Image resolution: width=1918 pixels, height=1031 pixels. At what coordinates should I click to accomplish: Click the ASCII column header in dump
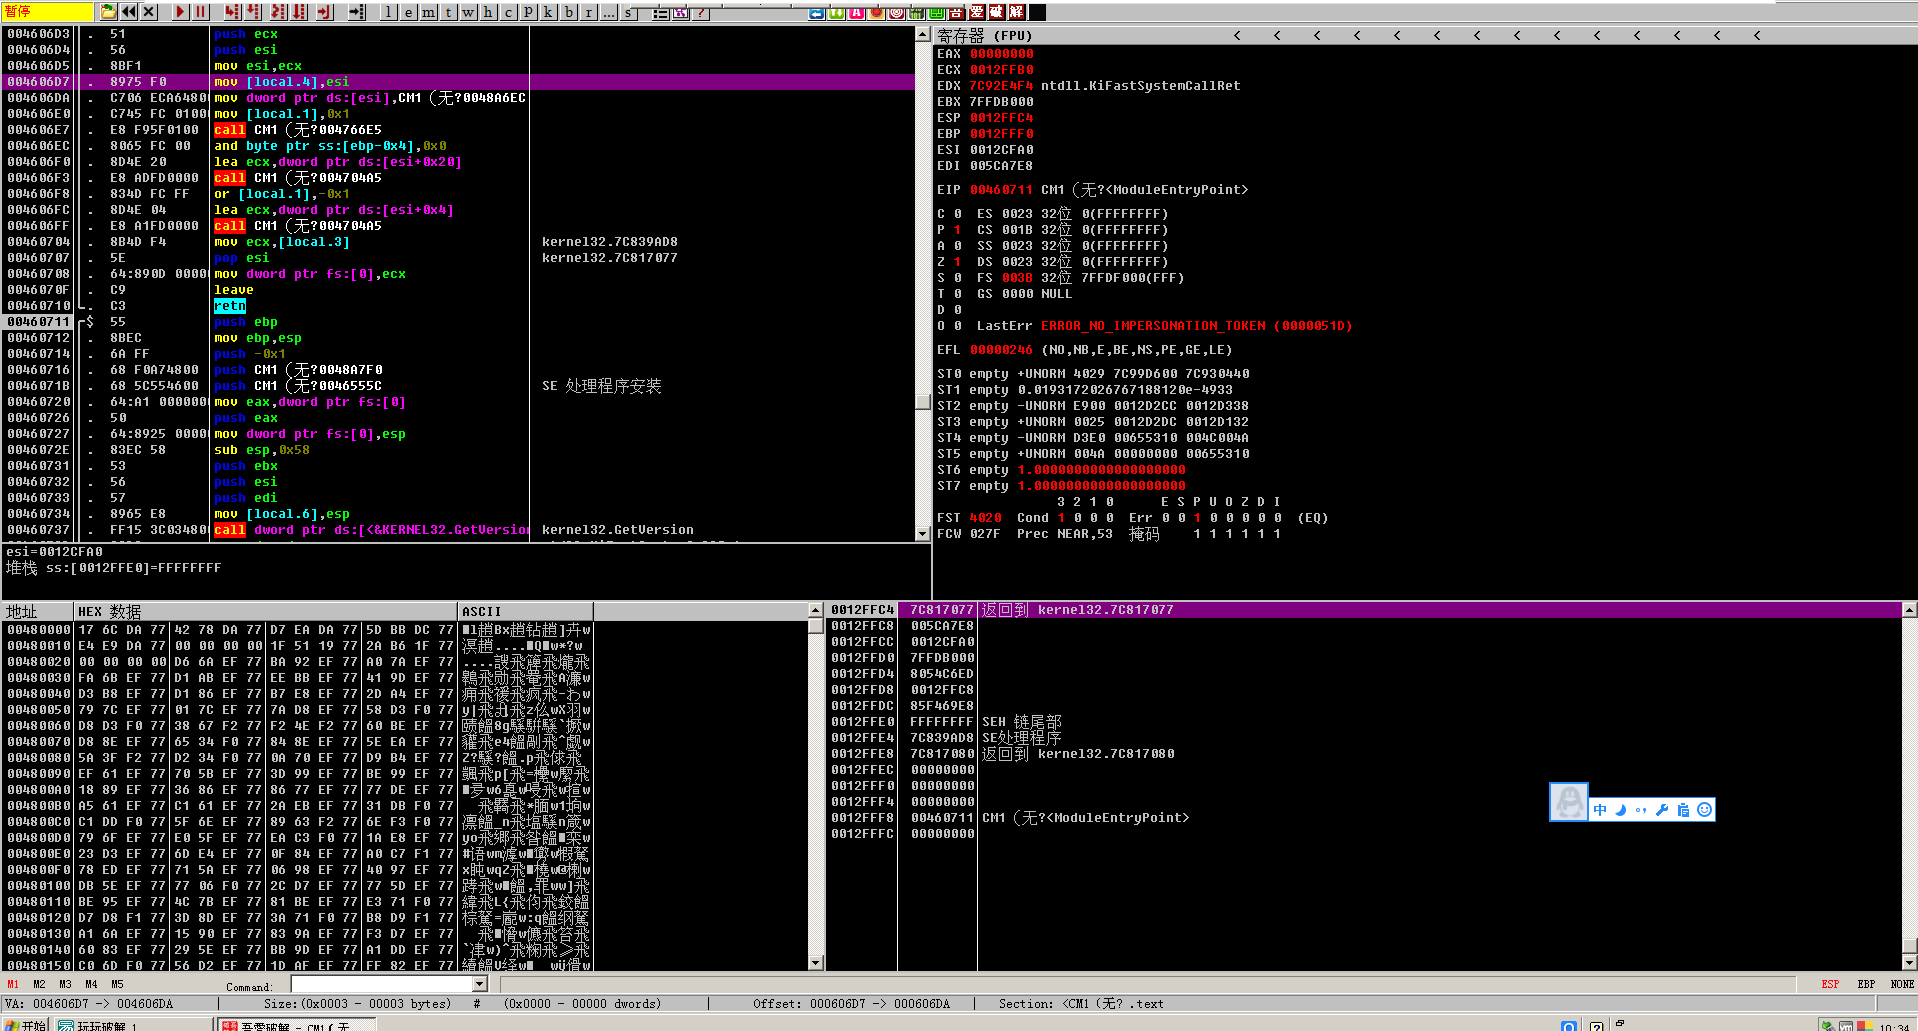click(x=526, y=611)
